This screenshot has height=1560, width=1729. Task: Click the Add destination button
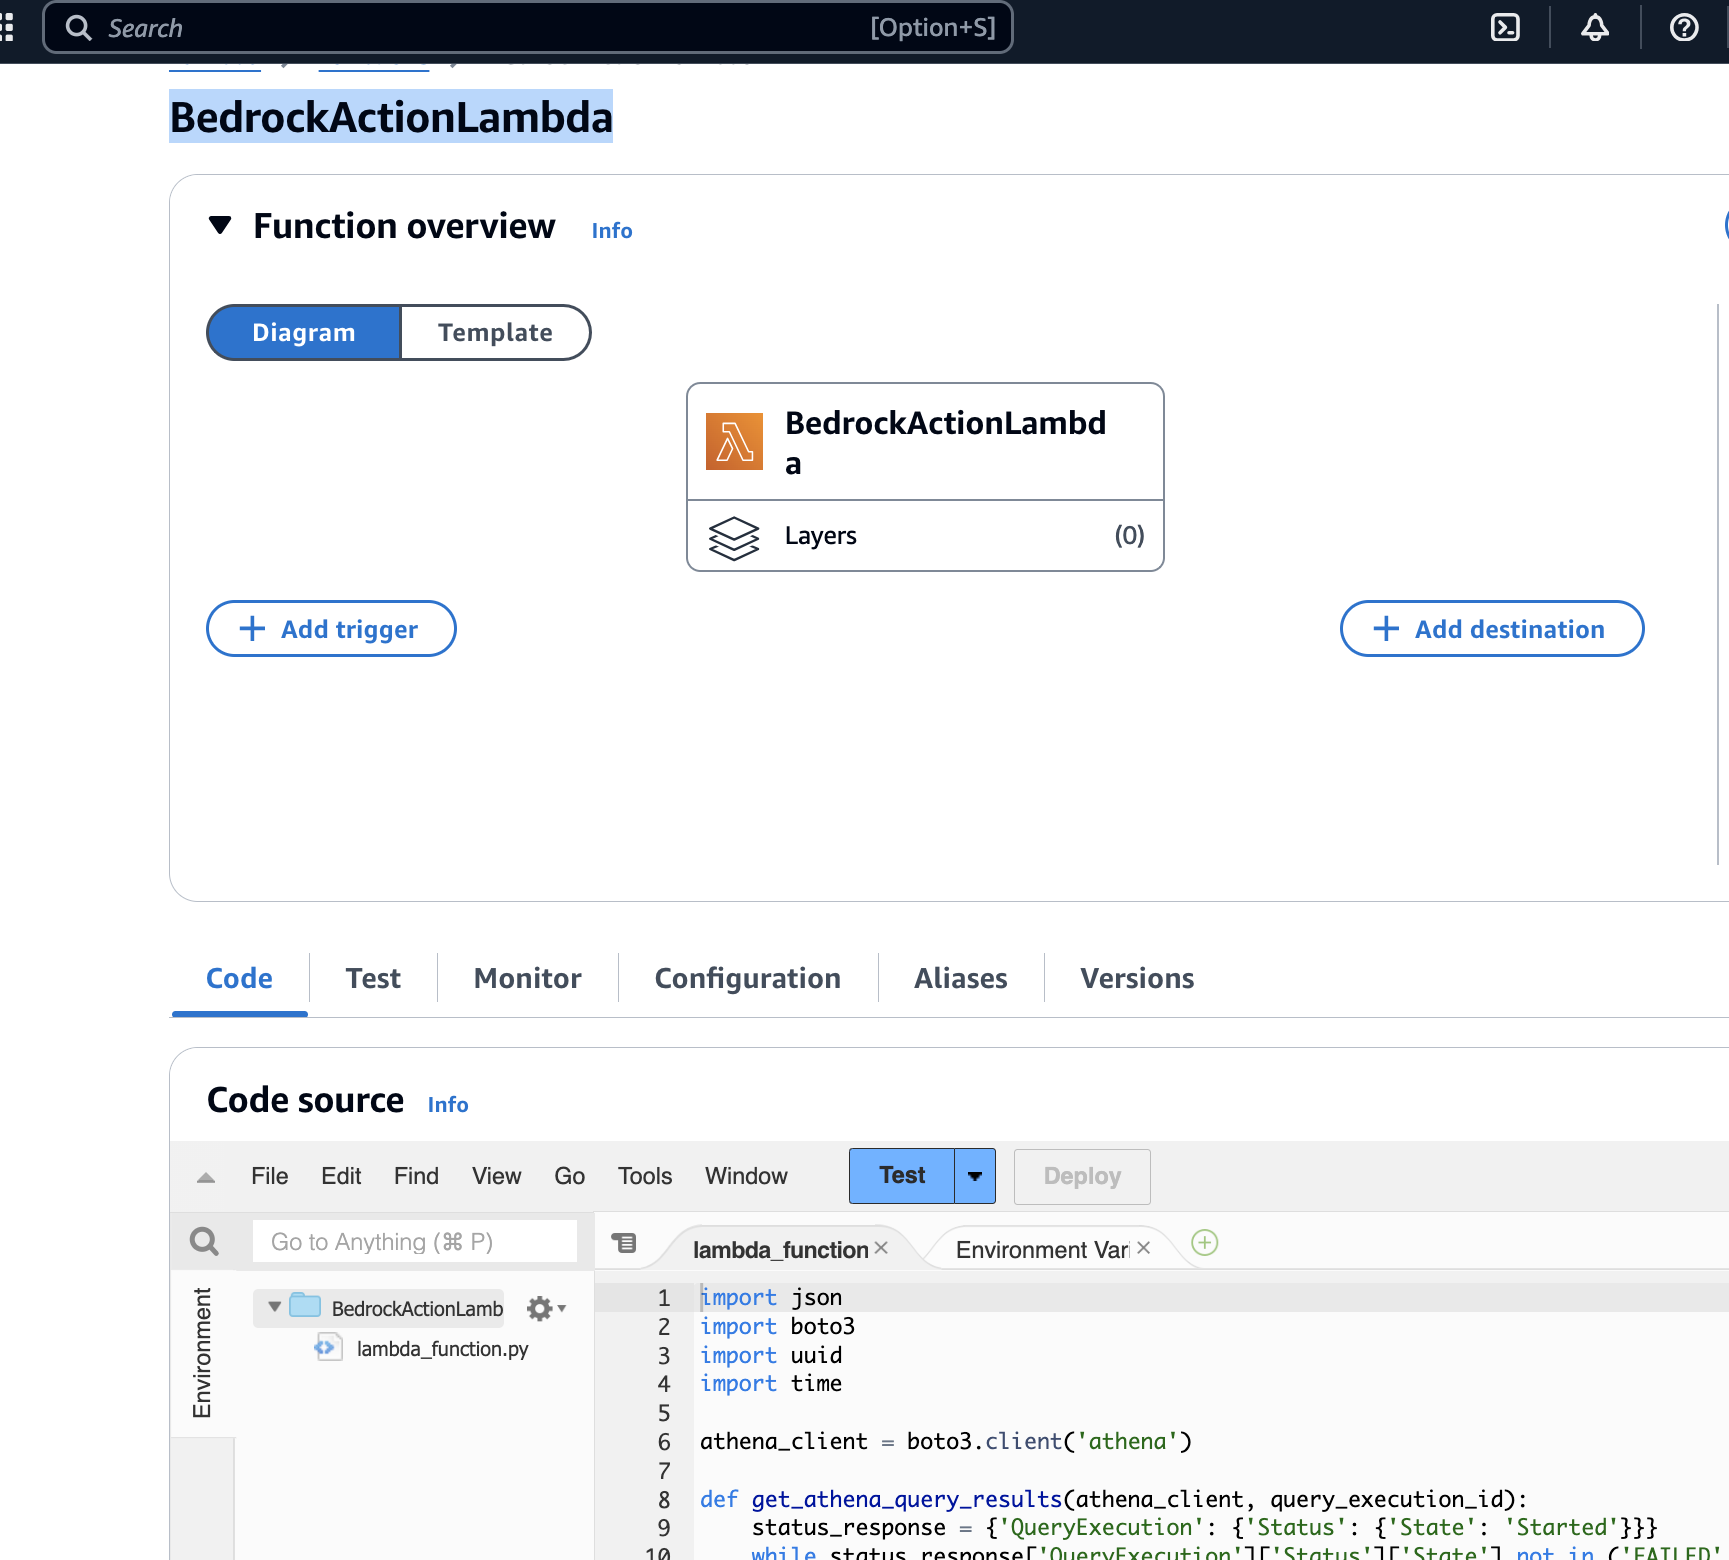[1491, 629]
